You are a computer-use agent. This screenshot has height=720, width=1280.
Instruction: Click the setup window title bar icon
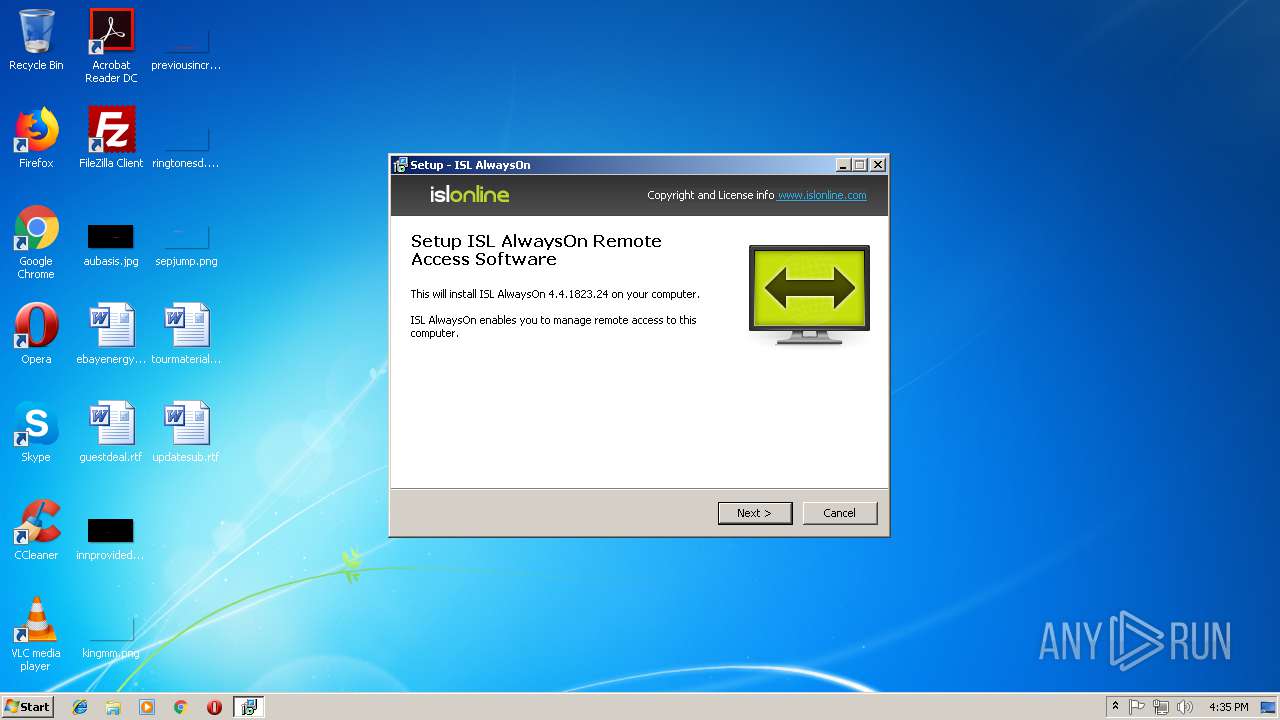tap(400, 165)
